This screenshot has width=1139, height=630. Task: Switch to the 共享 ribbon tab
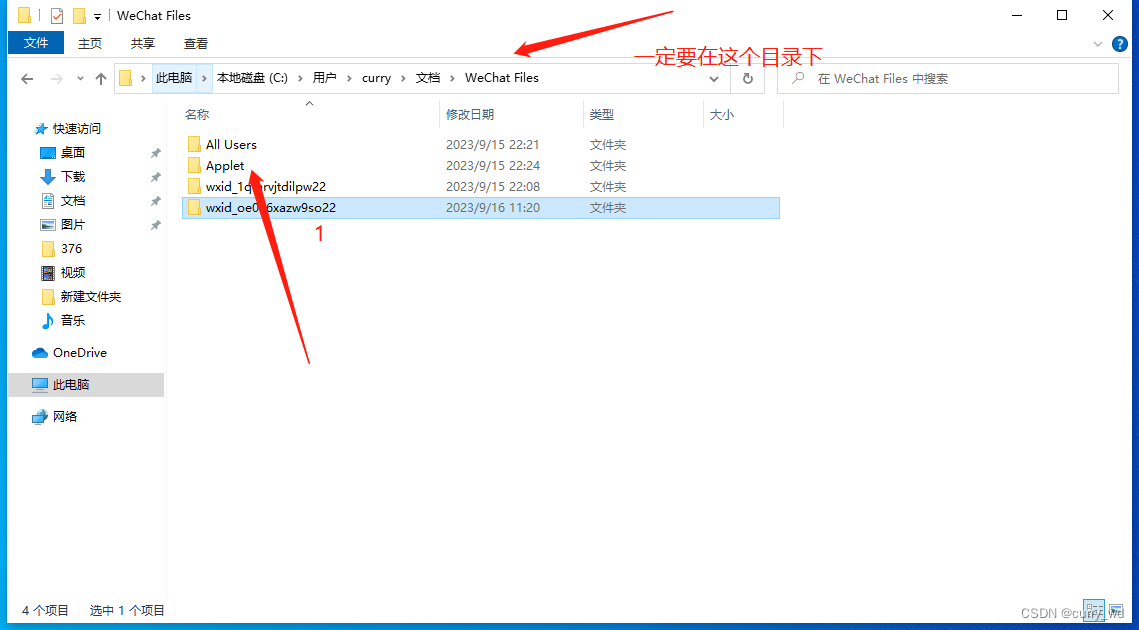(142, 44)
